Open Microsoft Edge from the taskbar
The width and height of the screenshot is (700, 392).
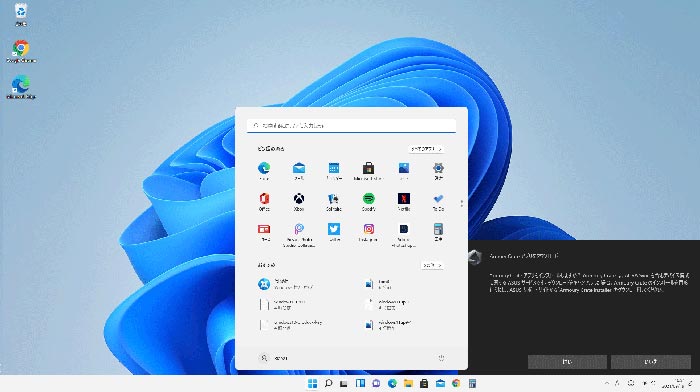392,384
